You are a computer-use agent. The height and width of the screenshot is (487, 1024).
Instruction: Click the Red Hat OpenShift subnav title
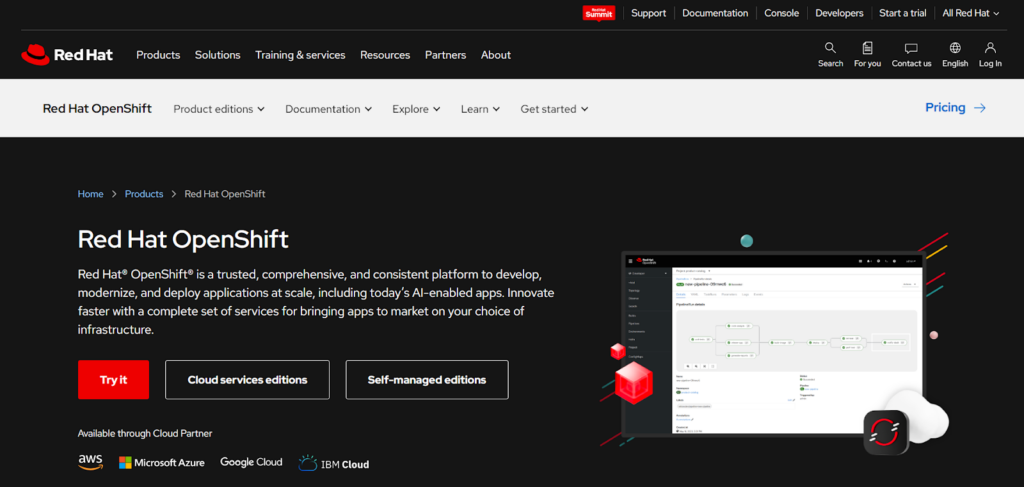click(97, 108)
